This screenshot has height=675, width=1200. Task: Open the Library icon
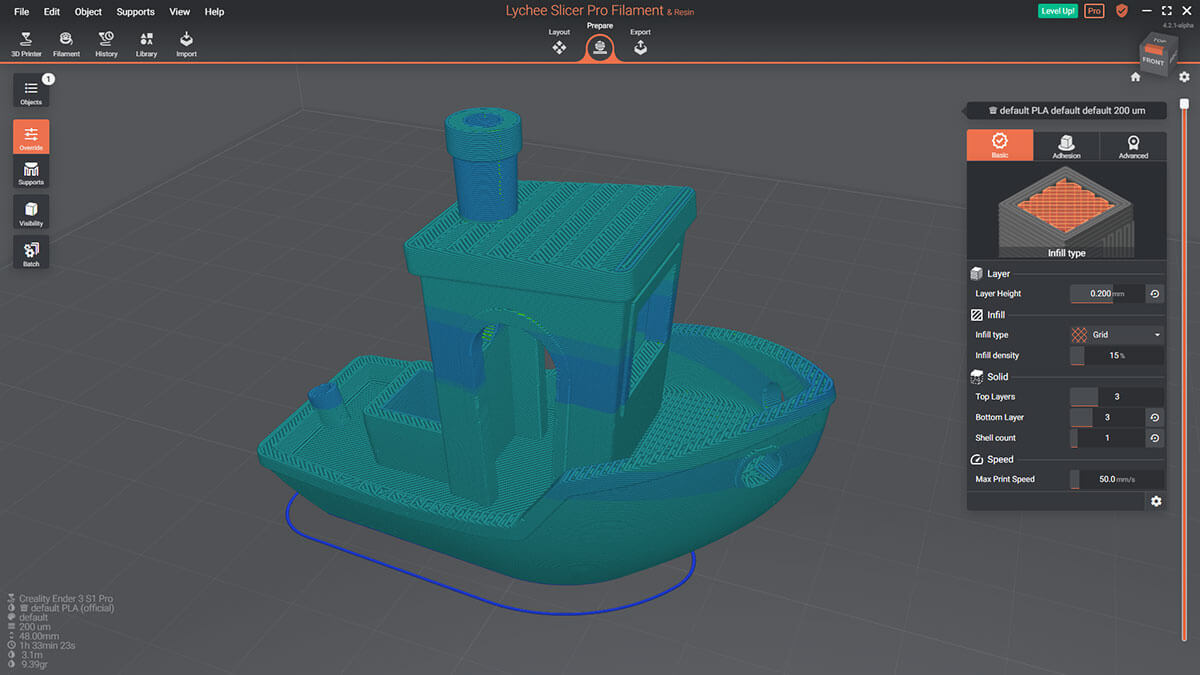pyautogui.click(x=146, y=42)
